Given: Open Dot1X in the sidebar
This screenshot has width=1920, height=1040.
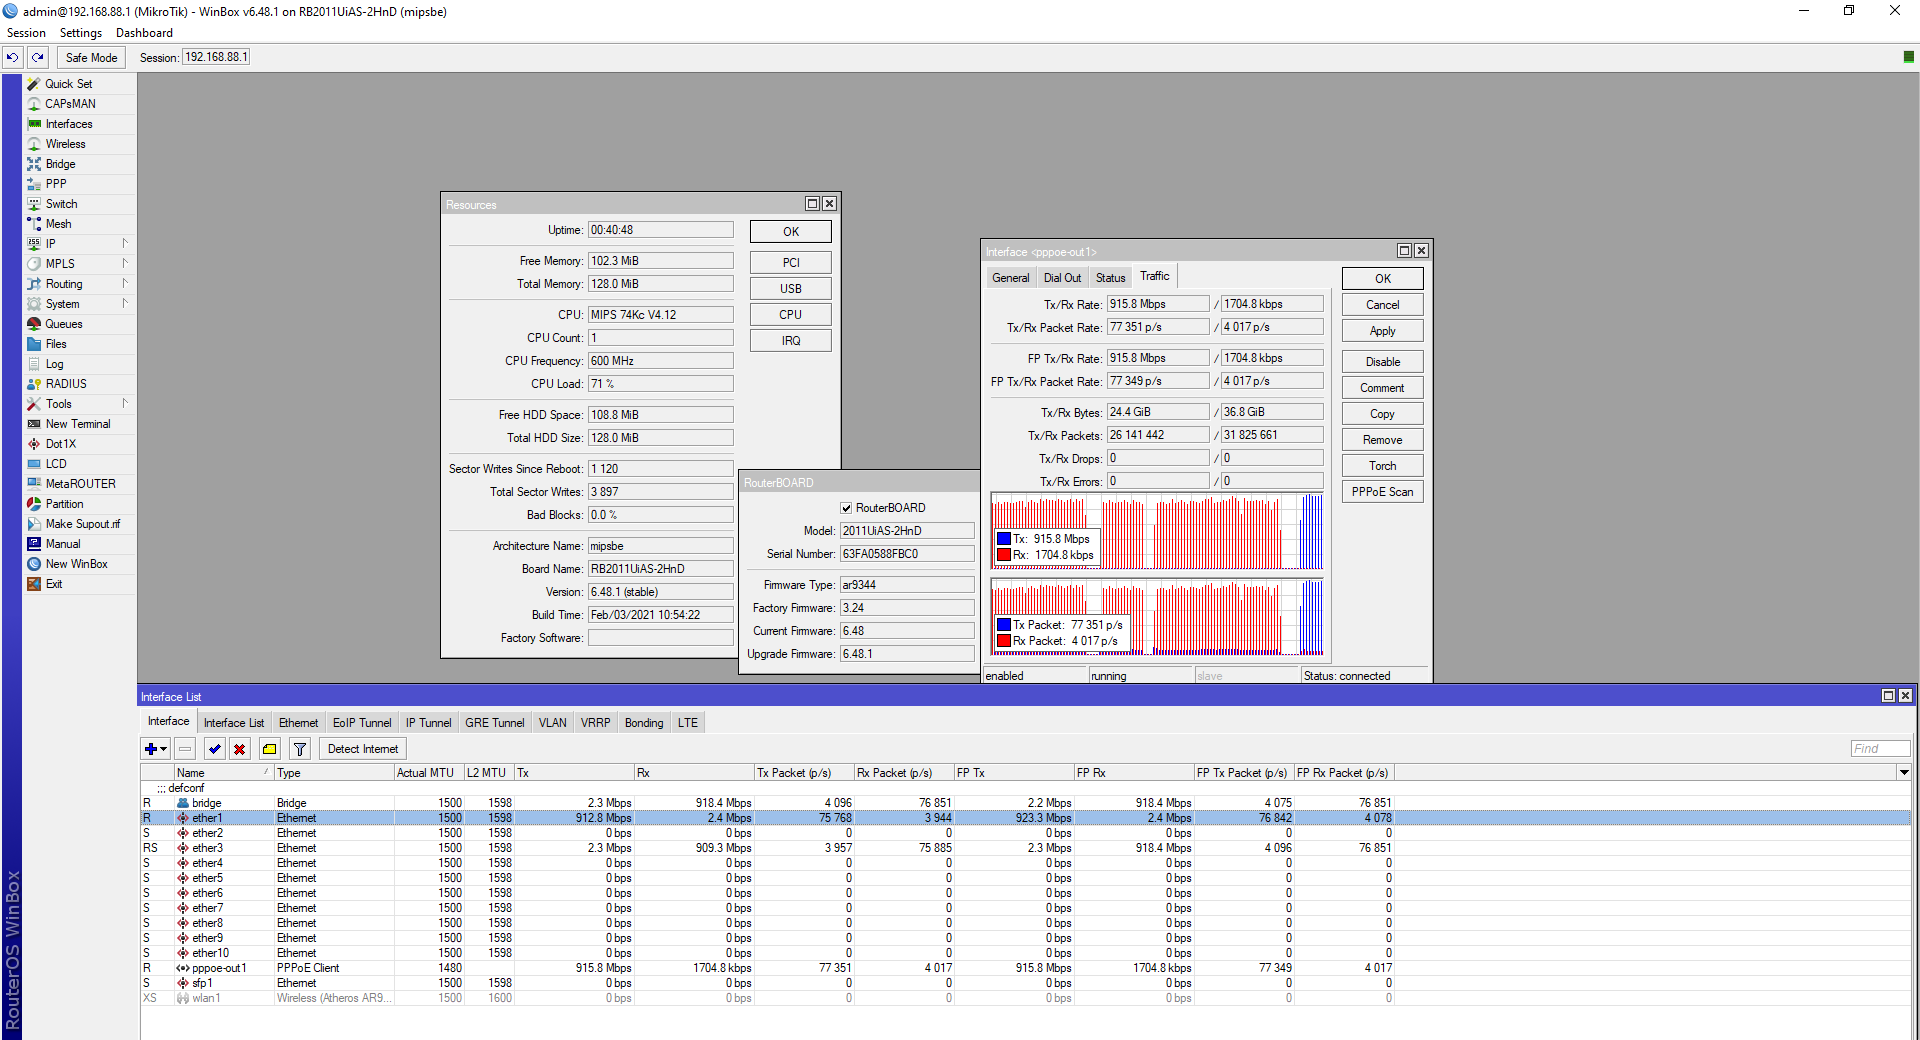Looking at the screenshot, I should point(61,444).
